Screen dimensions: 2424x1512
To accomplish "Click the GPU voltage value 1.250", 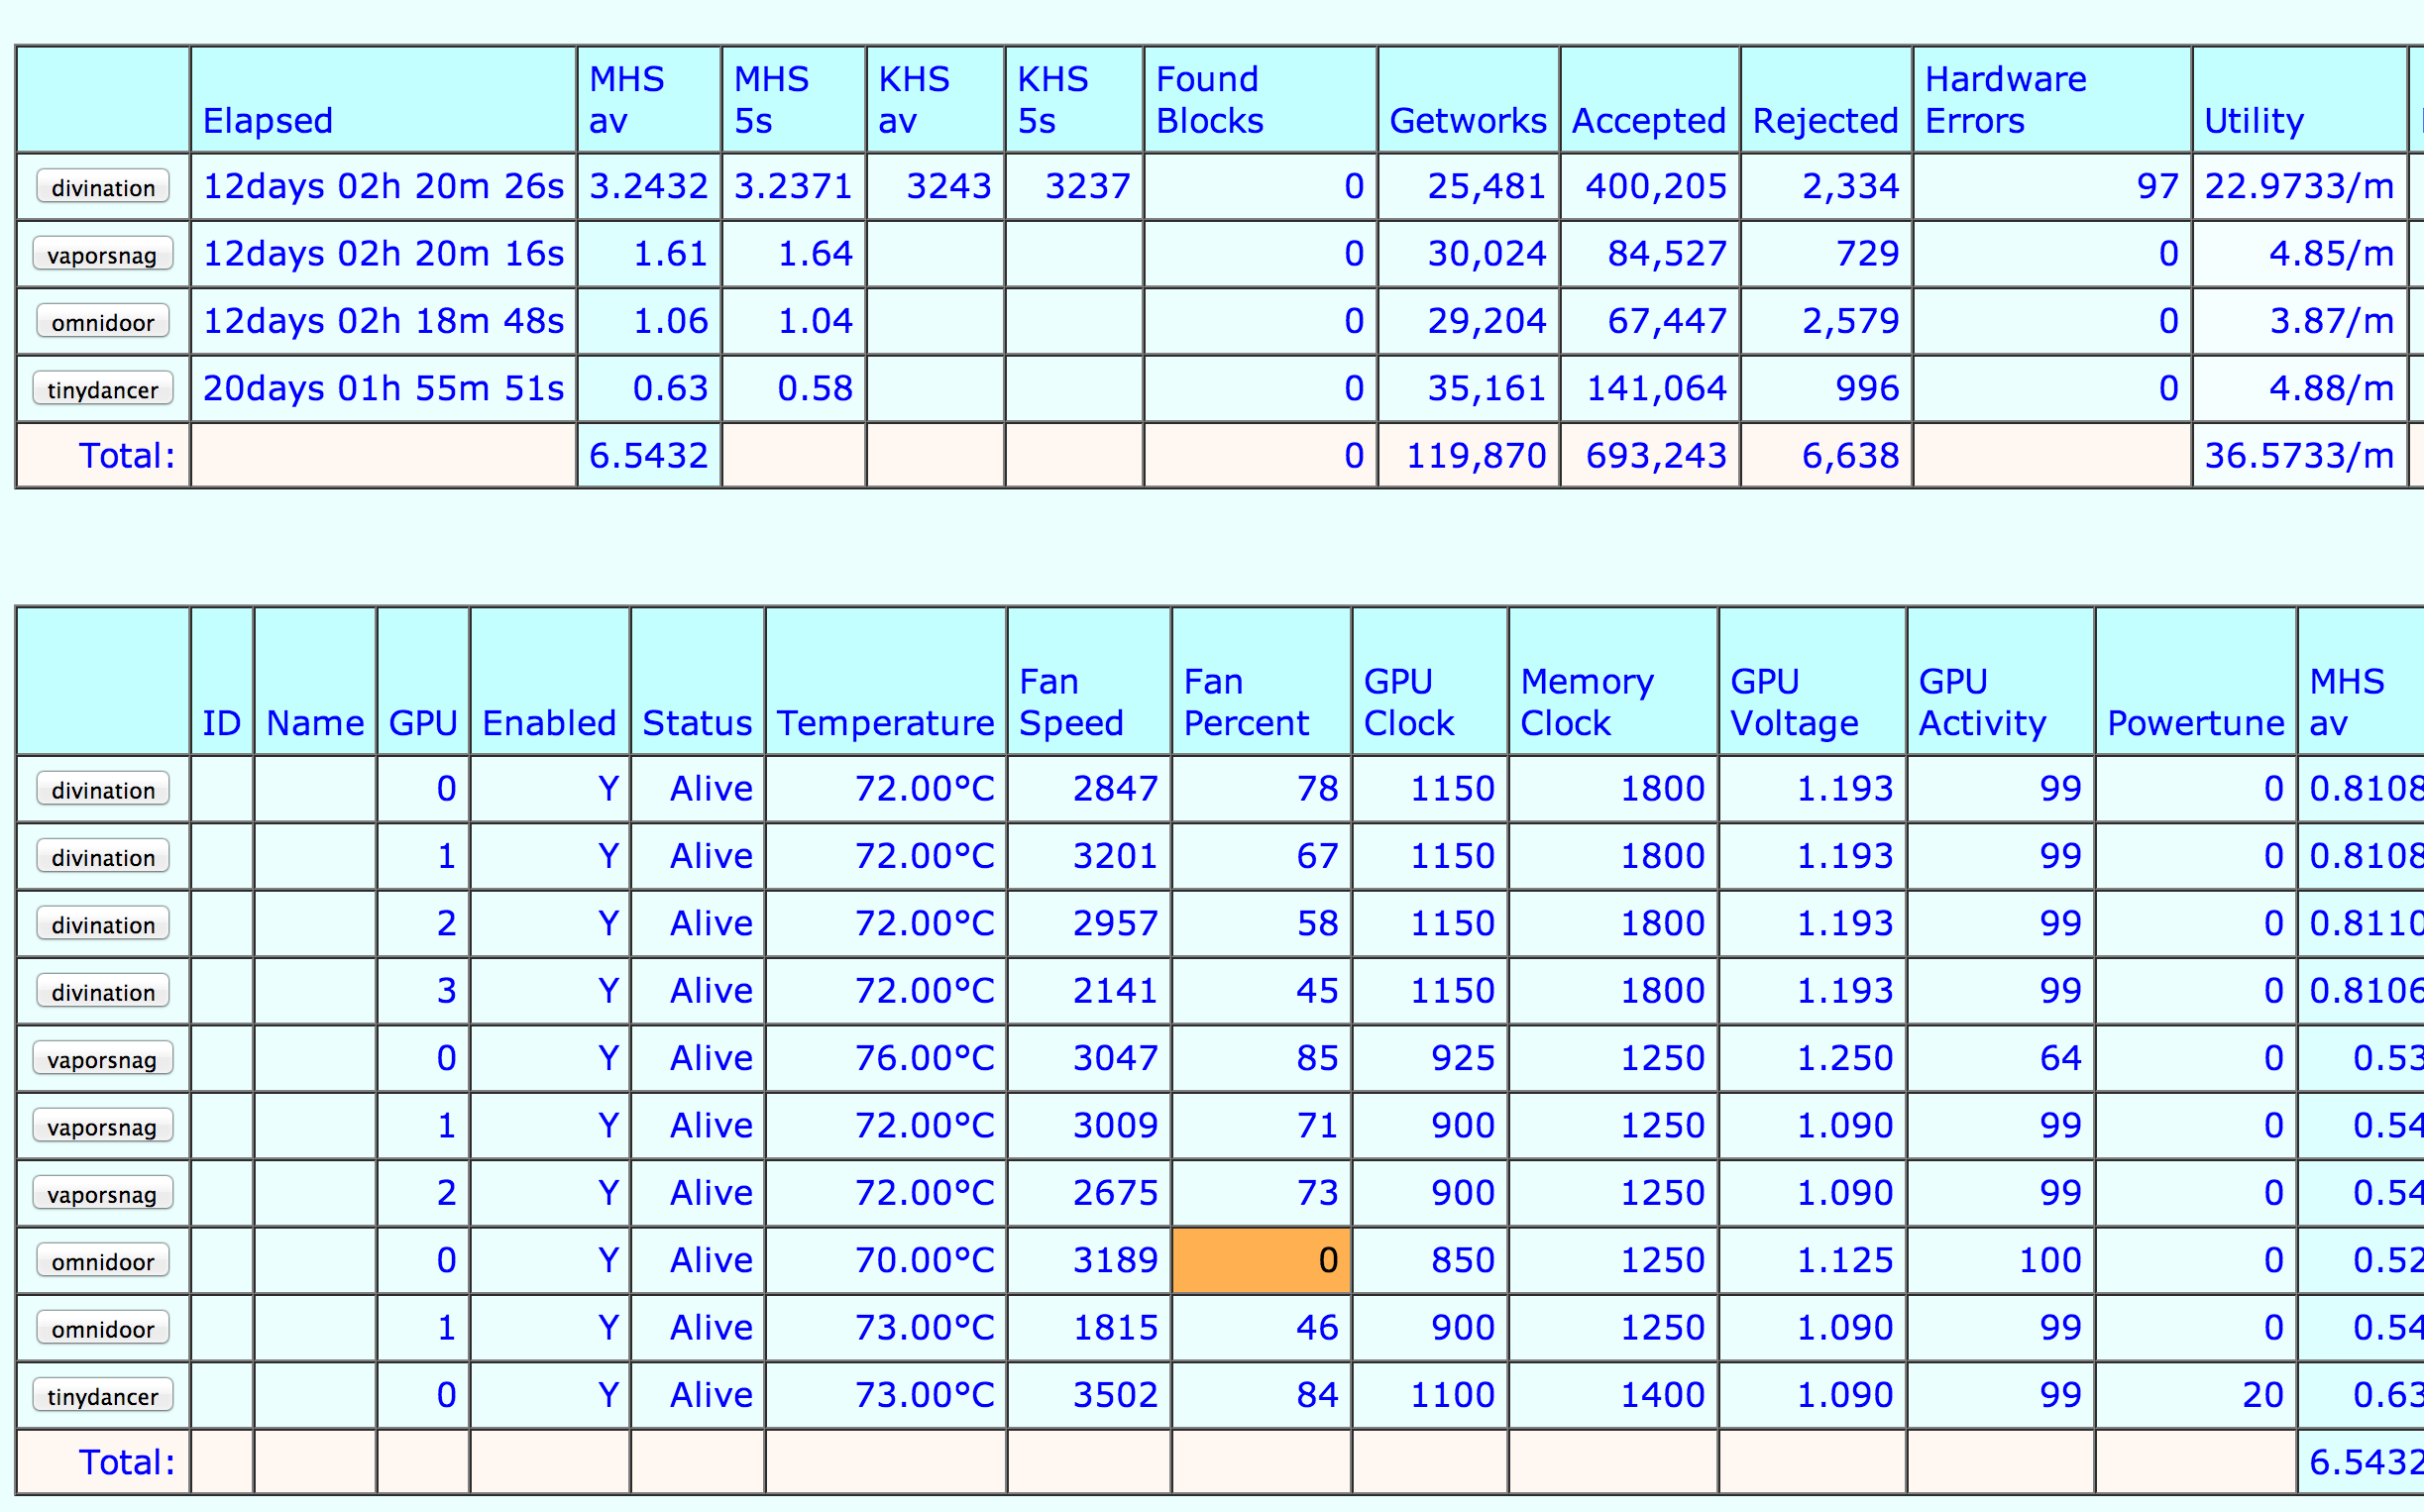I will [1845, 1058].
